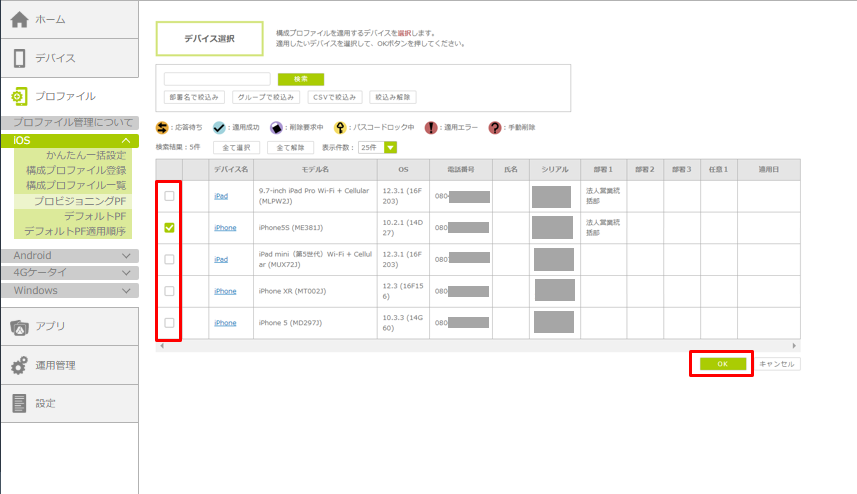
Task: Tick checkbox for iPhone XR row
Action: (x=169, y=291)
